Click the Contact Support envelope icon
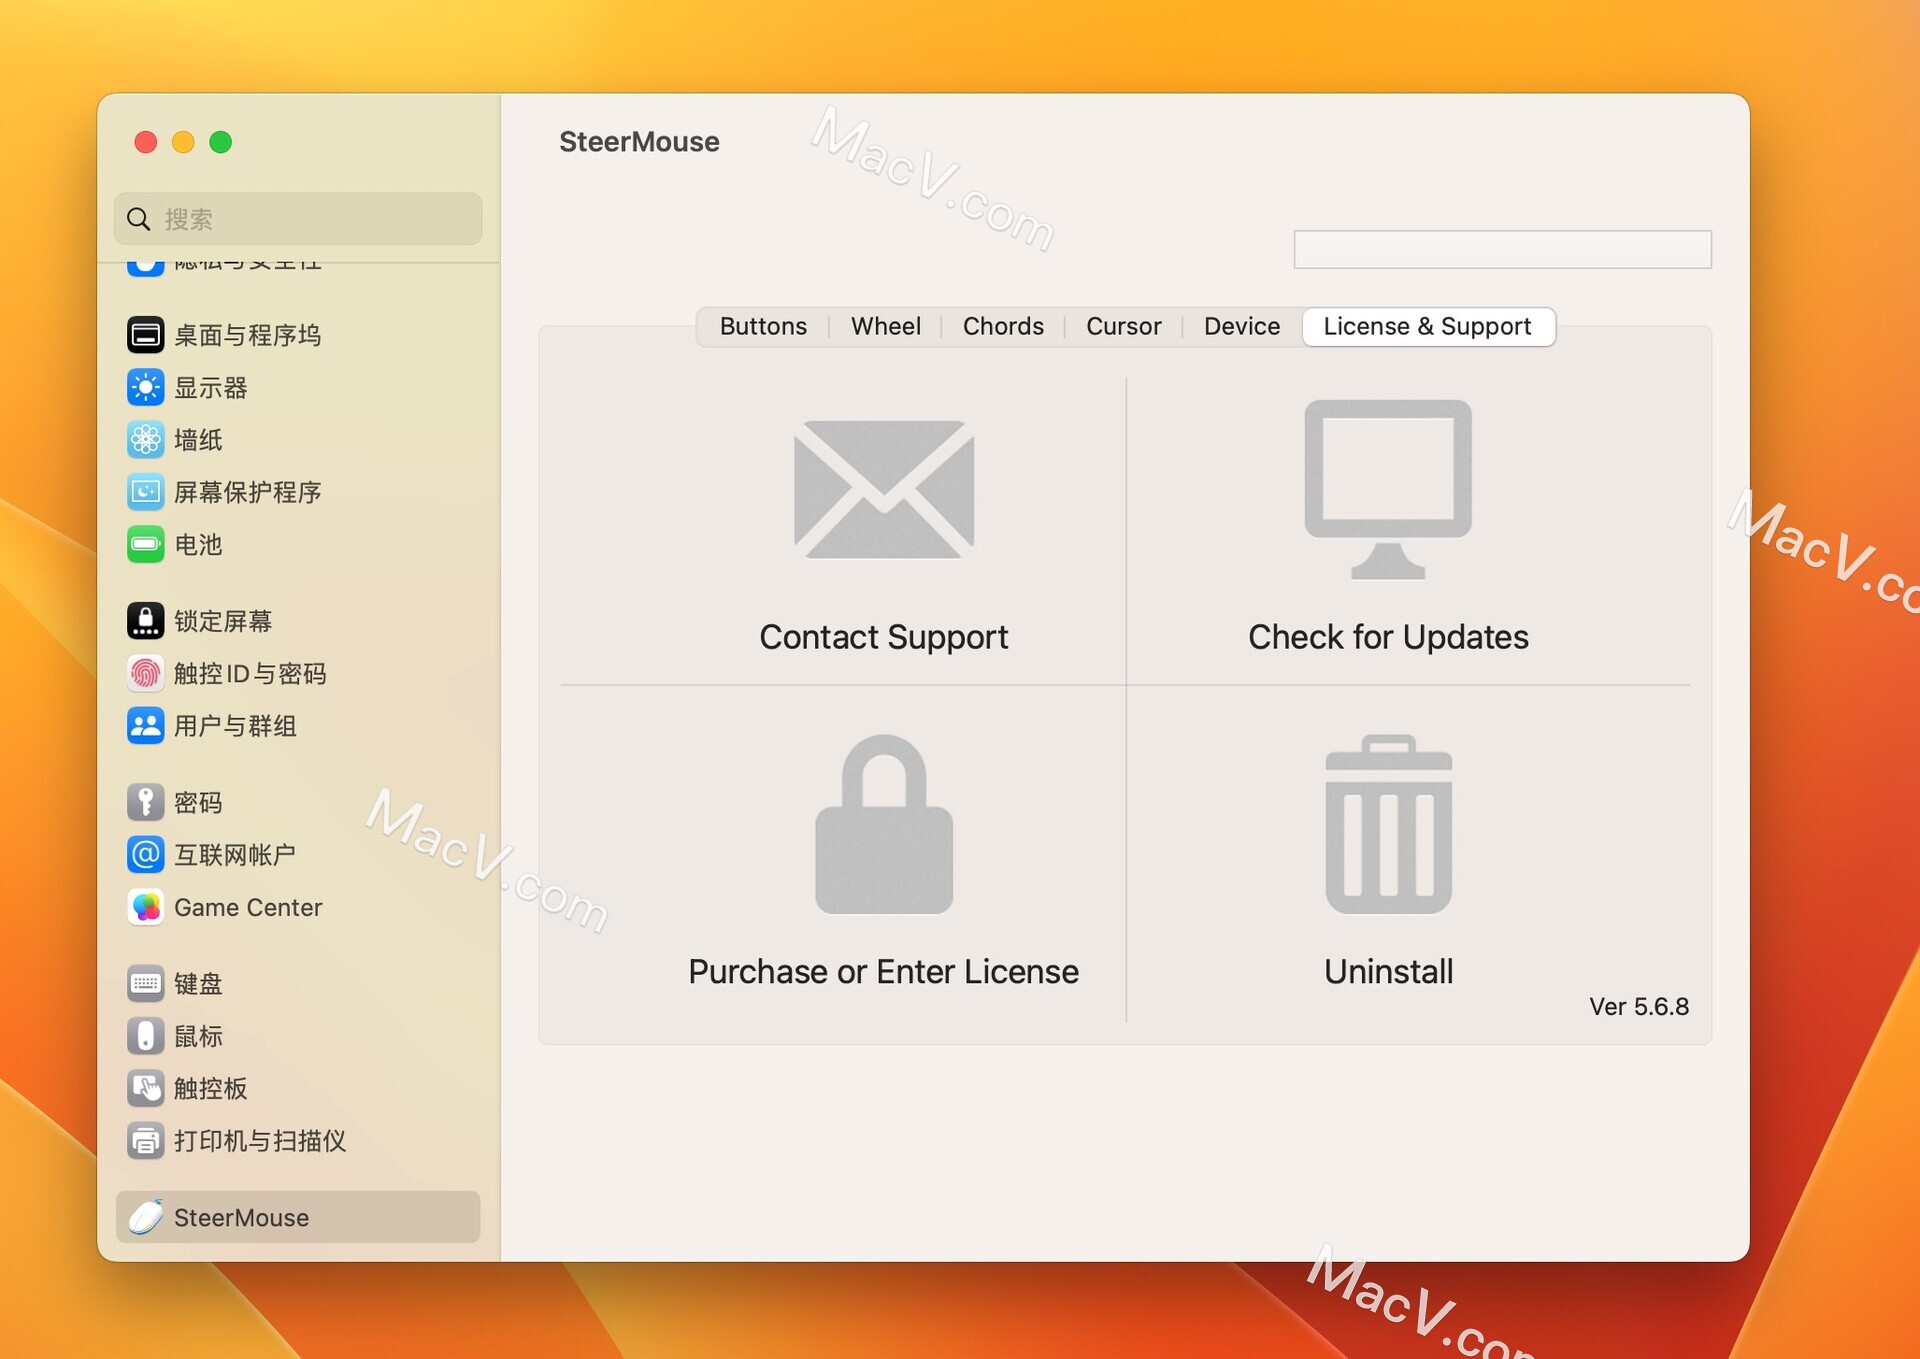1920x1359 pixels. tap(884, 490)
